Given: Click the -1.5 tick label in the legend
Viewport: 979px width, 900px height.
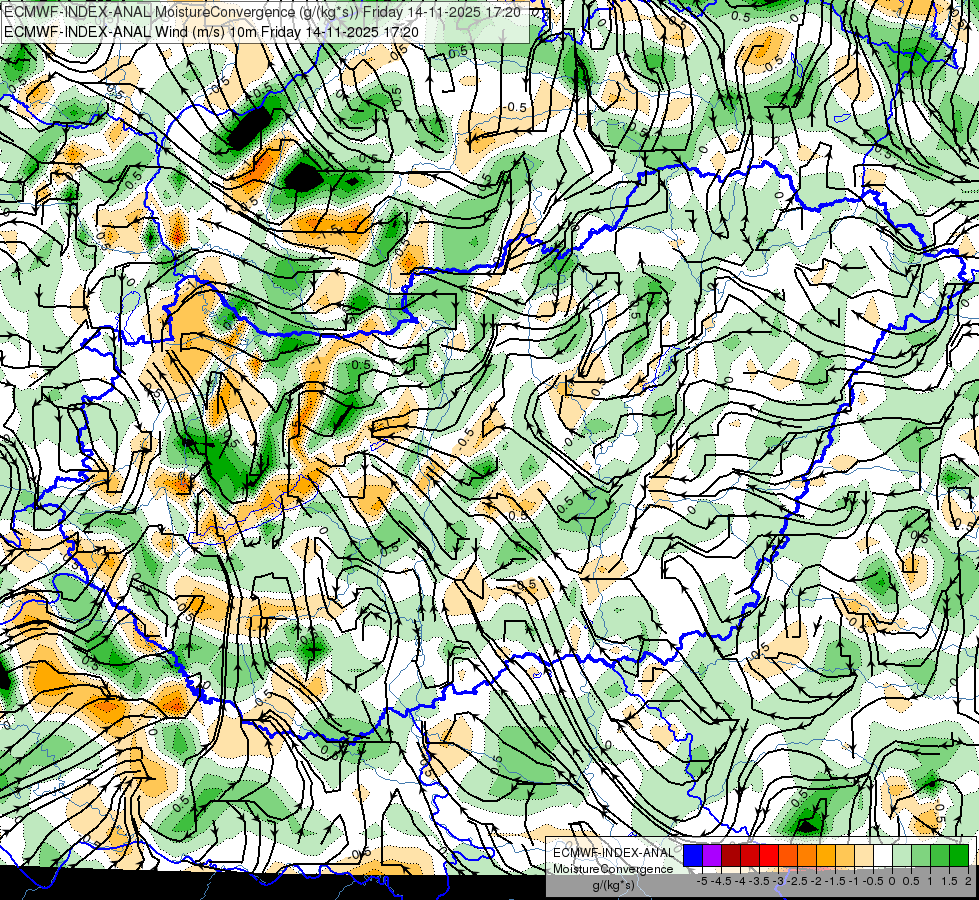Looking at the screenshot, I should tap(835, 881).
